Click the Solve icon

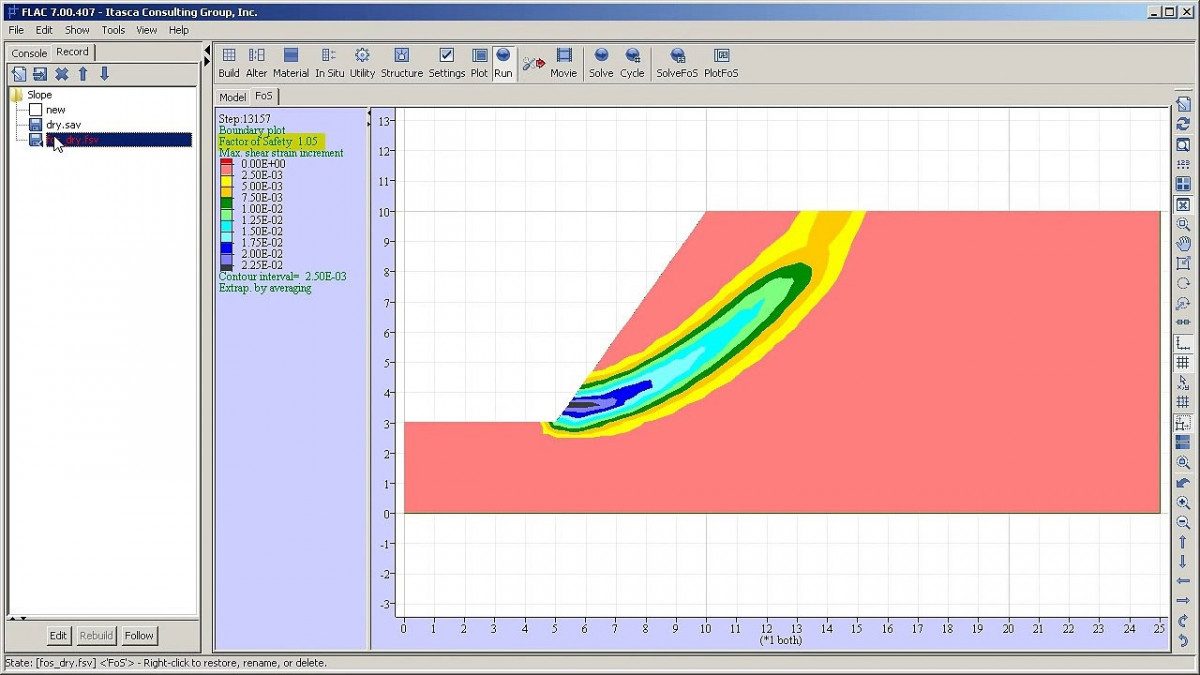pos(601,62)
